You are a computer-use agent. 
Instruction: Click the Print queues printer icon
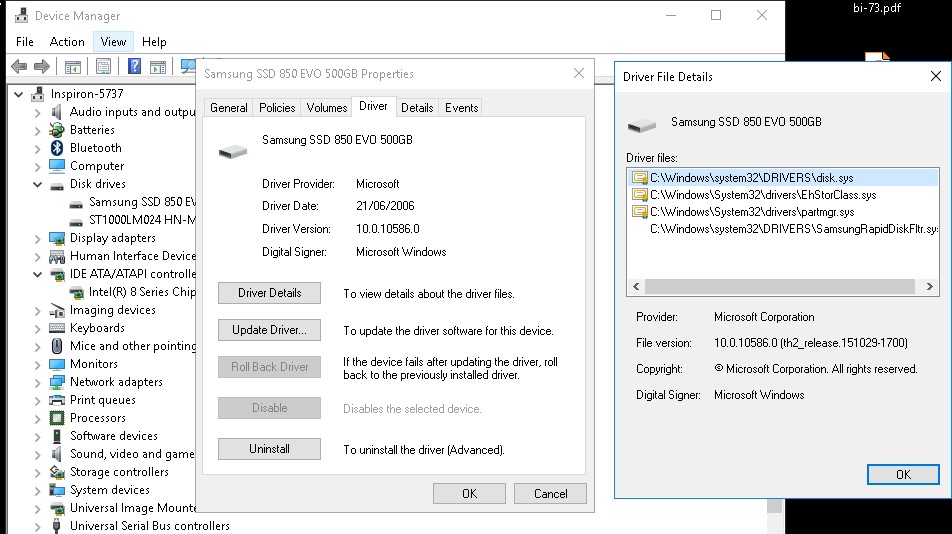57,400
